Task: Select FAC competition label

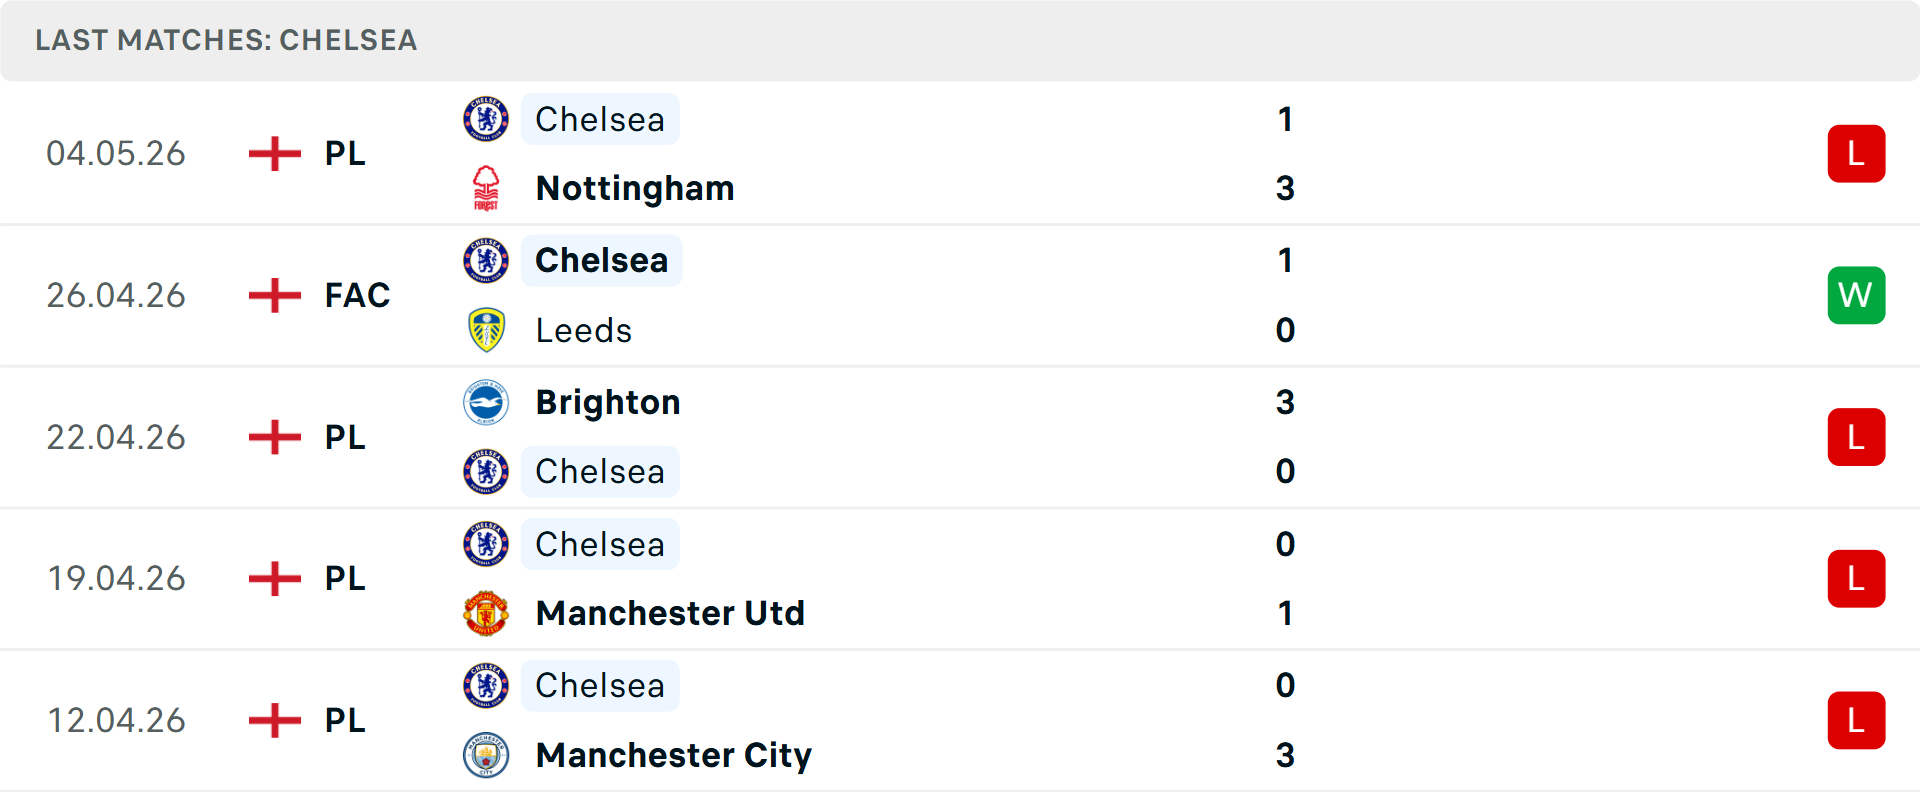Action: click(x=357, y=295)
